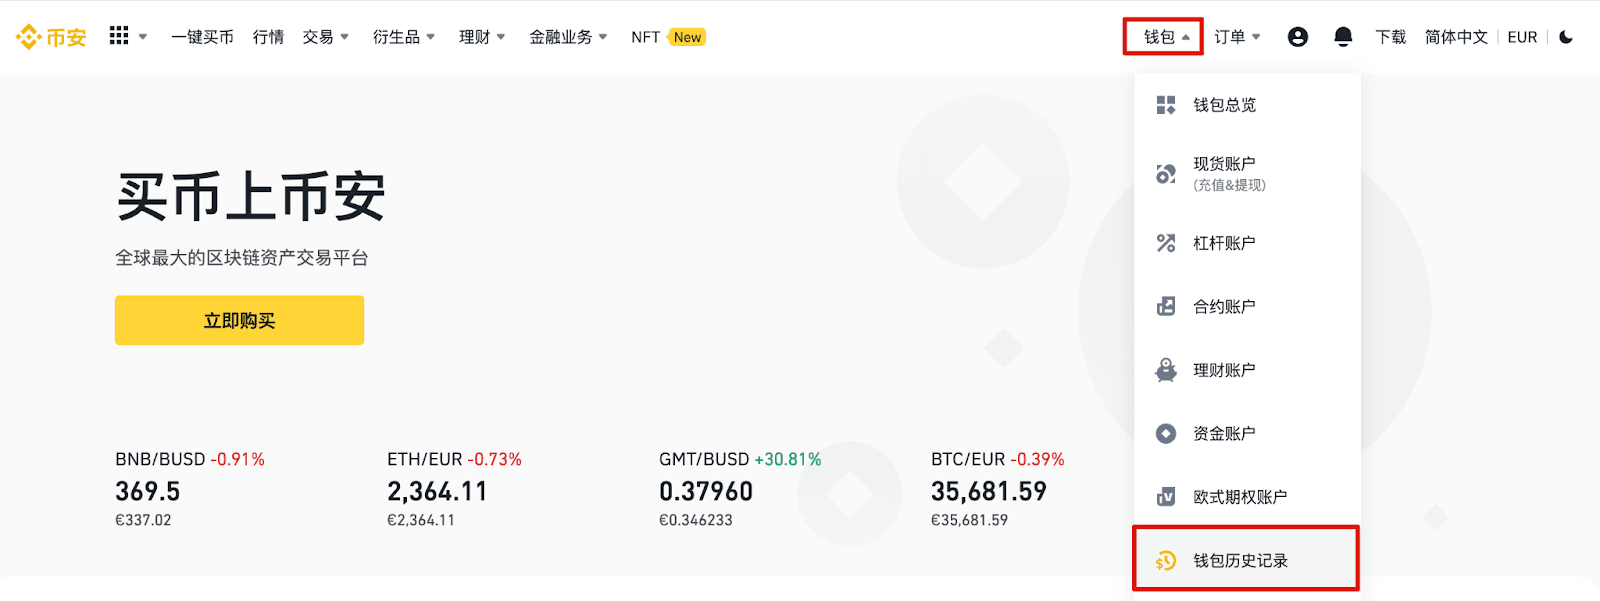1600x601 pixels.
Task: Expand the 衍生品 dropdown
Action: click(x=404, y=37)
